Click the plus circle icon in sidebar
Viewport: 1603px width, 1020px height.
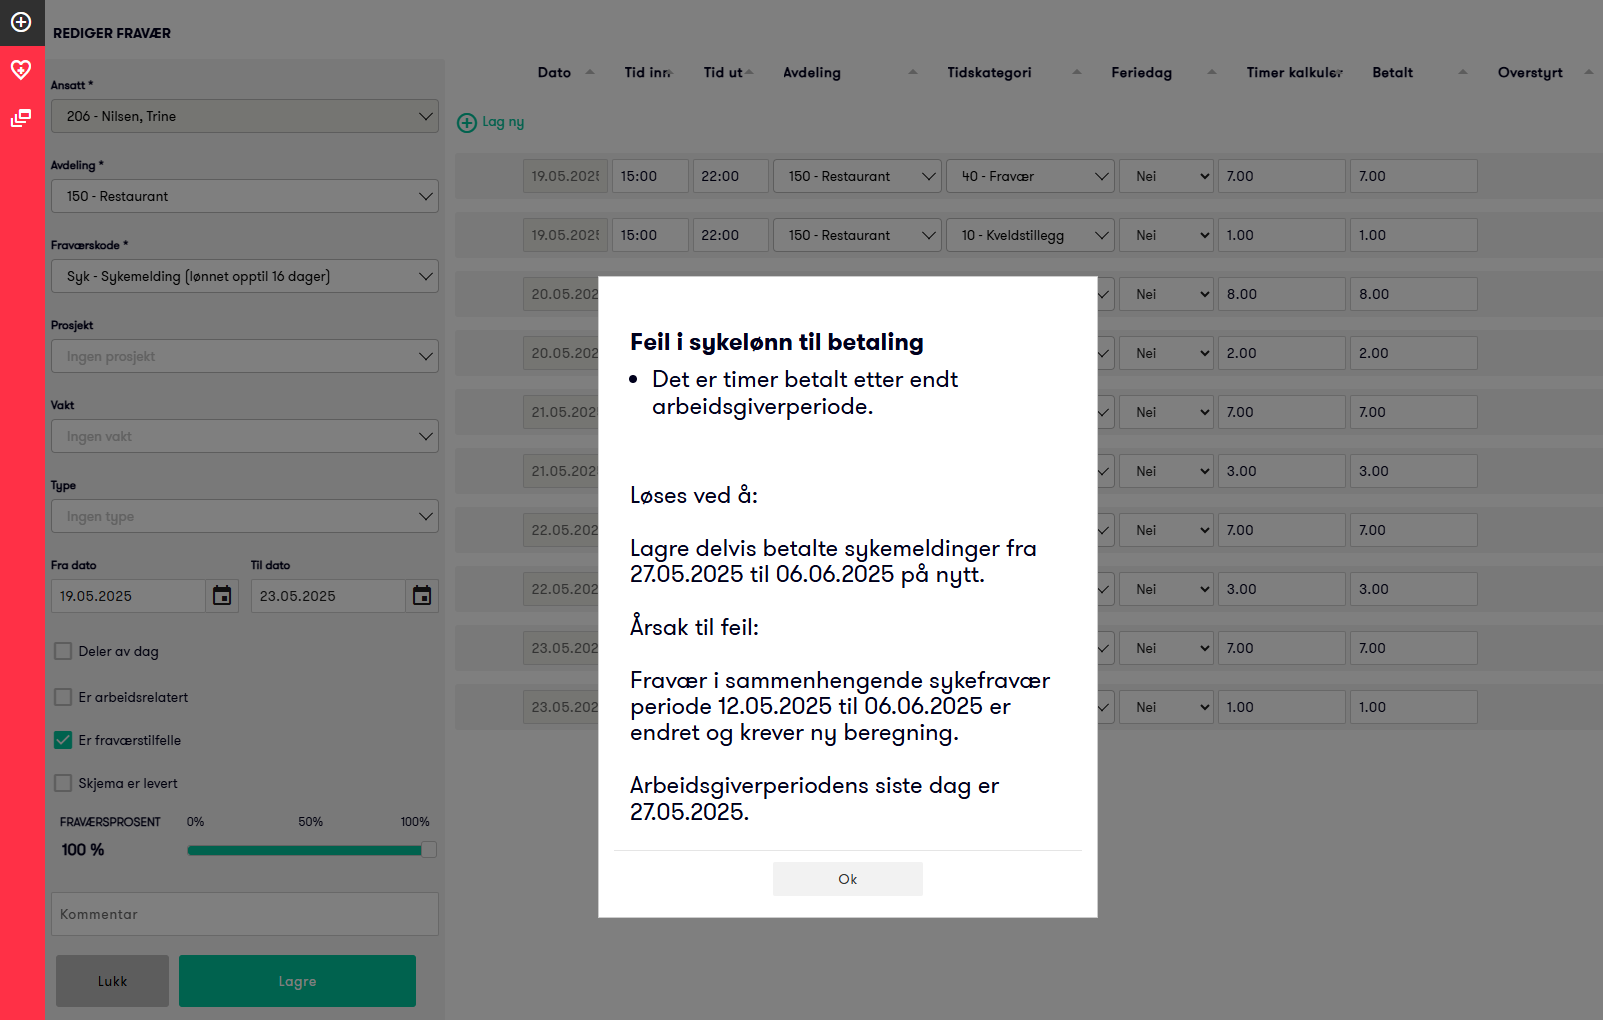point(21,22)
